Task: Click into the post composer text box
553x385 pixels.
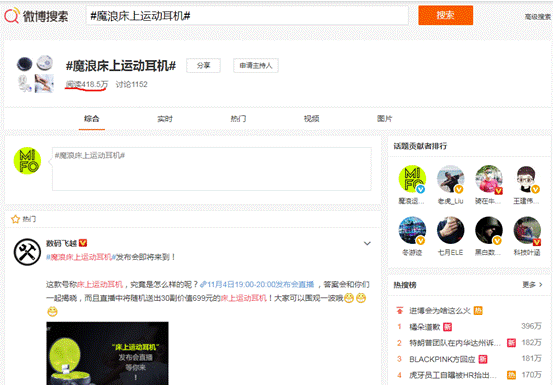Action: coord(212,169)
